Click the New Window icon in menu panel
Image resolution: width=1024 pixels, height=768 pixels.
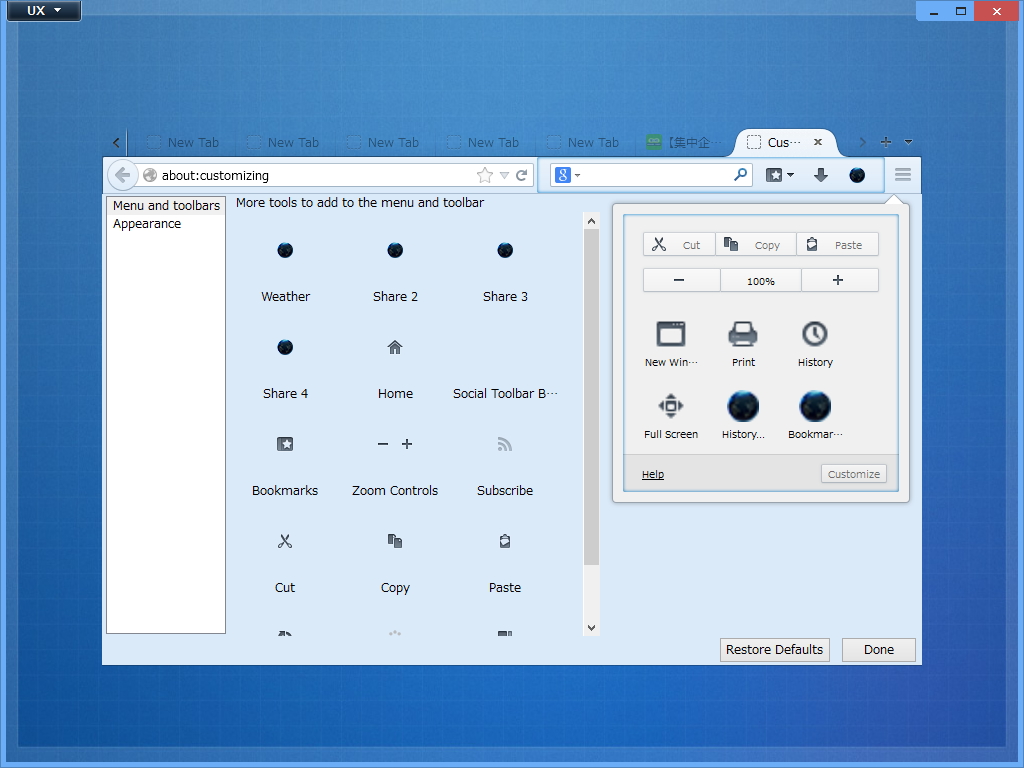tap(671, 334)
